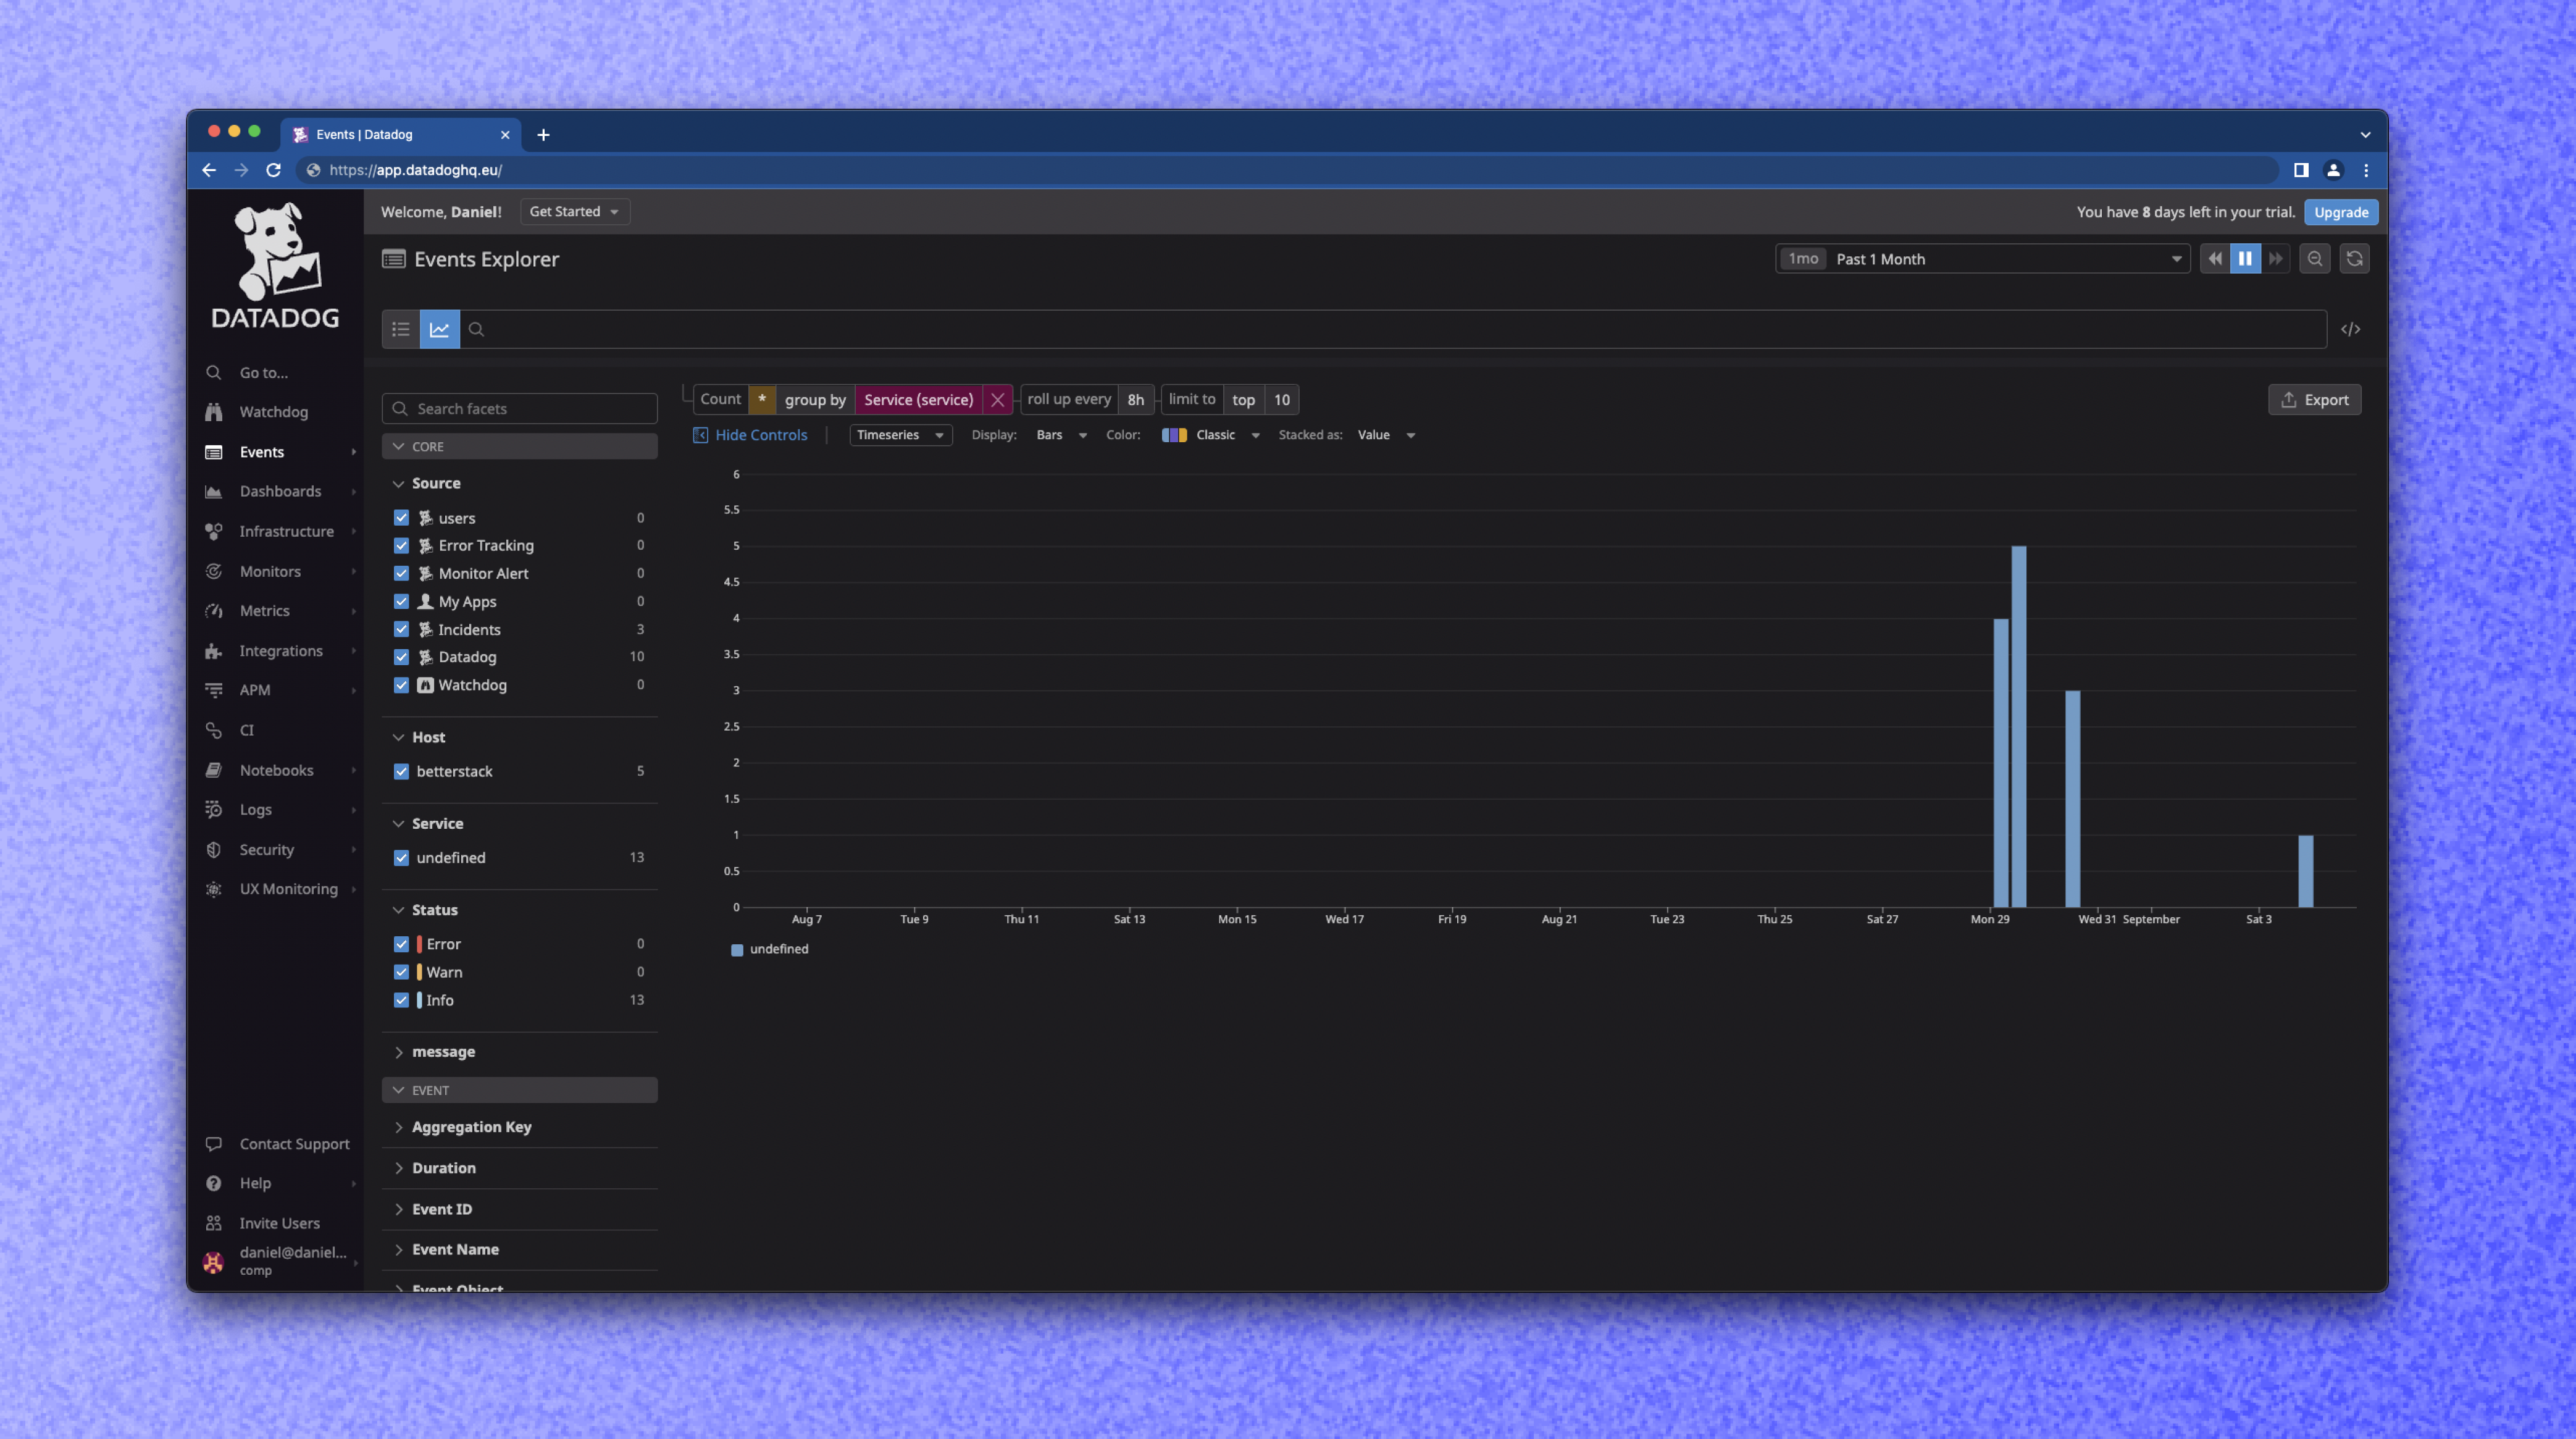2576x1439 pixels.
Task: Open the Go to search icon
Action: [214, 372]
